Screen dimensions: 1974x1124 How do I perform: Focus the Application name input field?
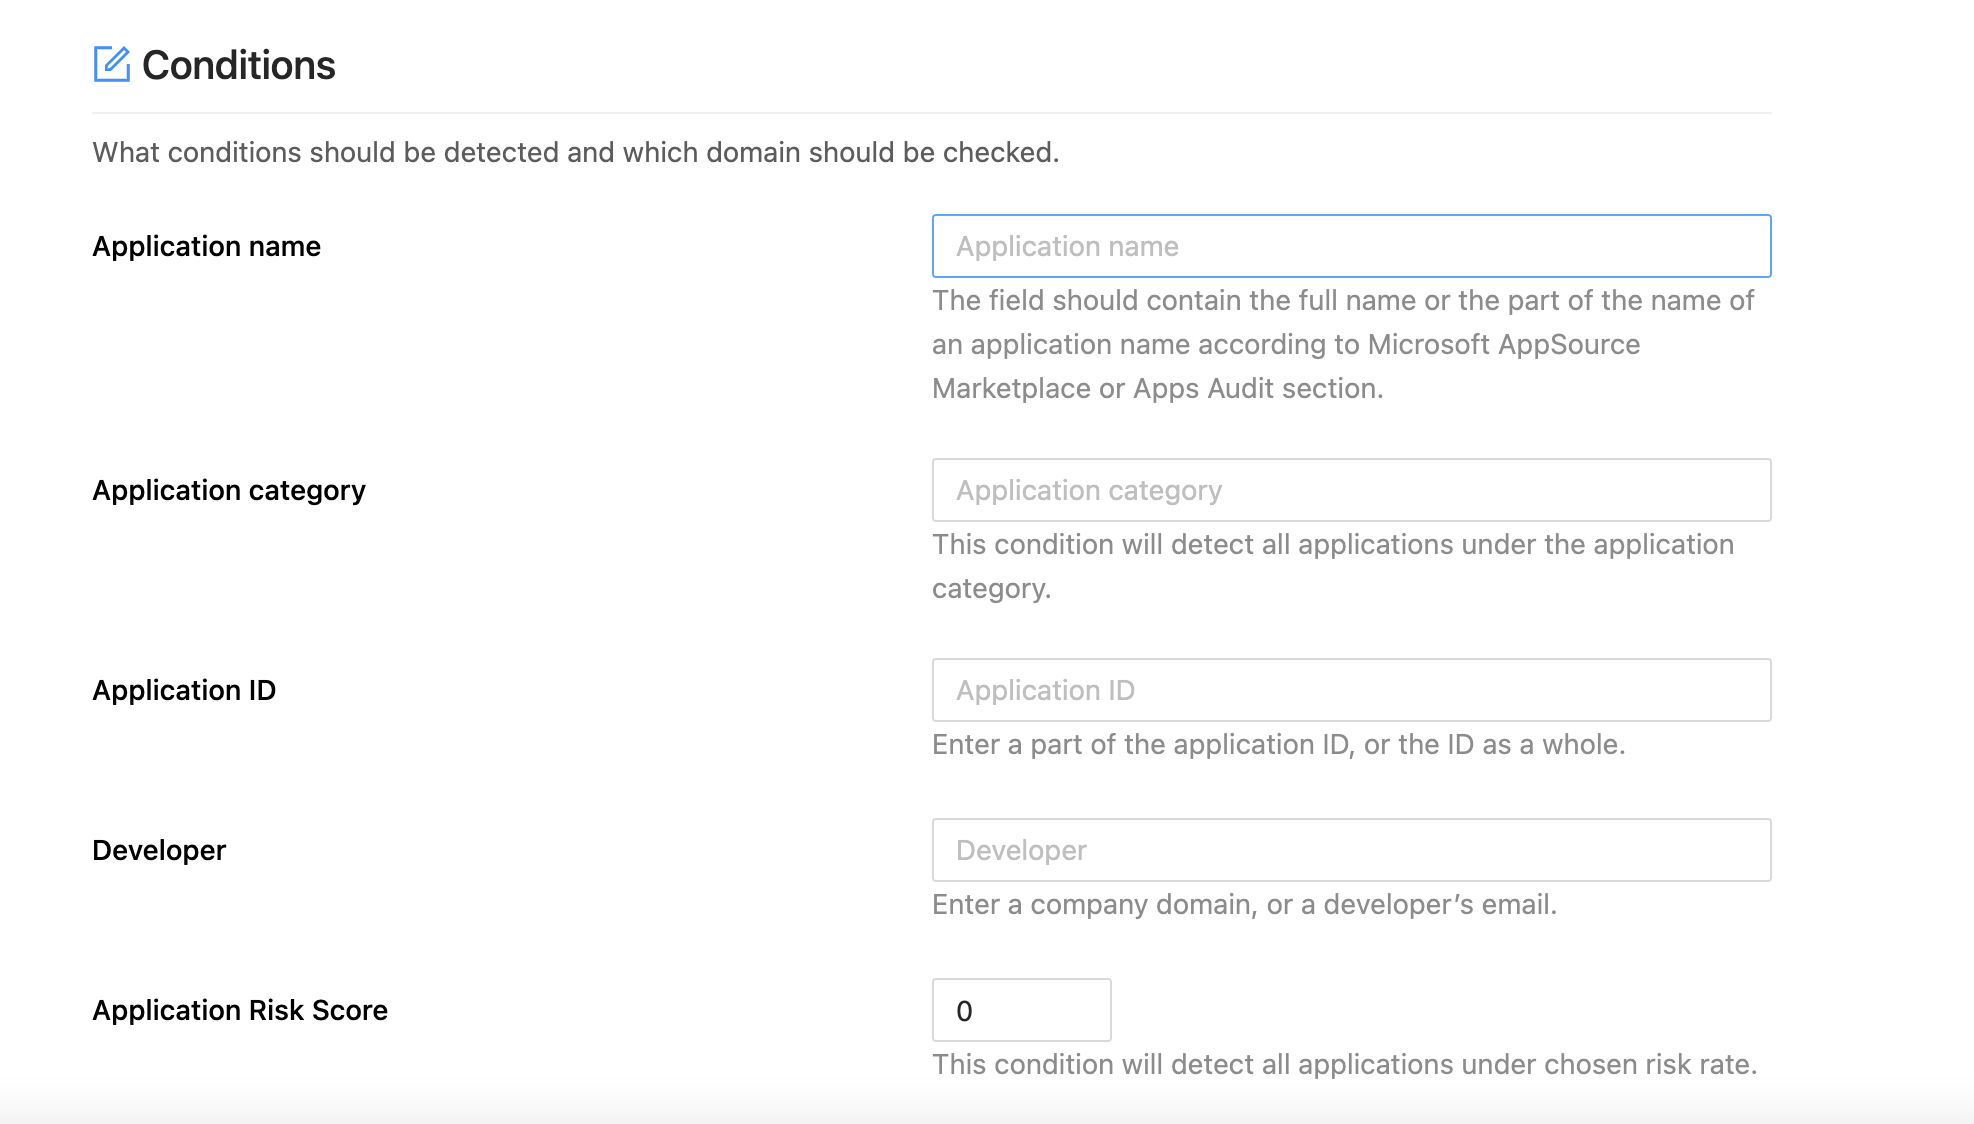pos(1350,246)
